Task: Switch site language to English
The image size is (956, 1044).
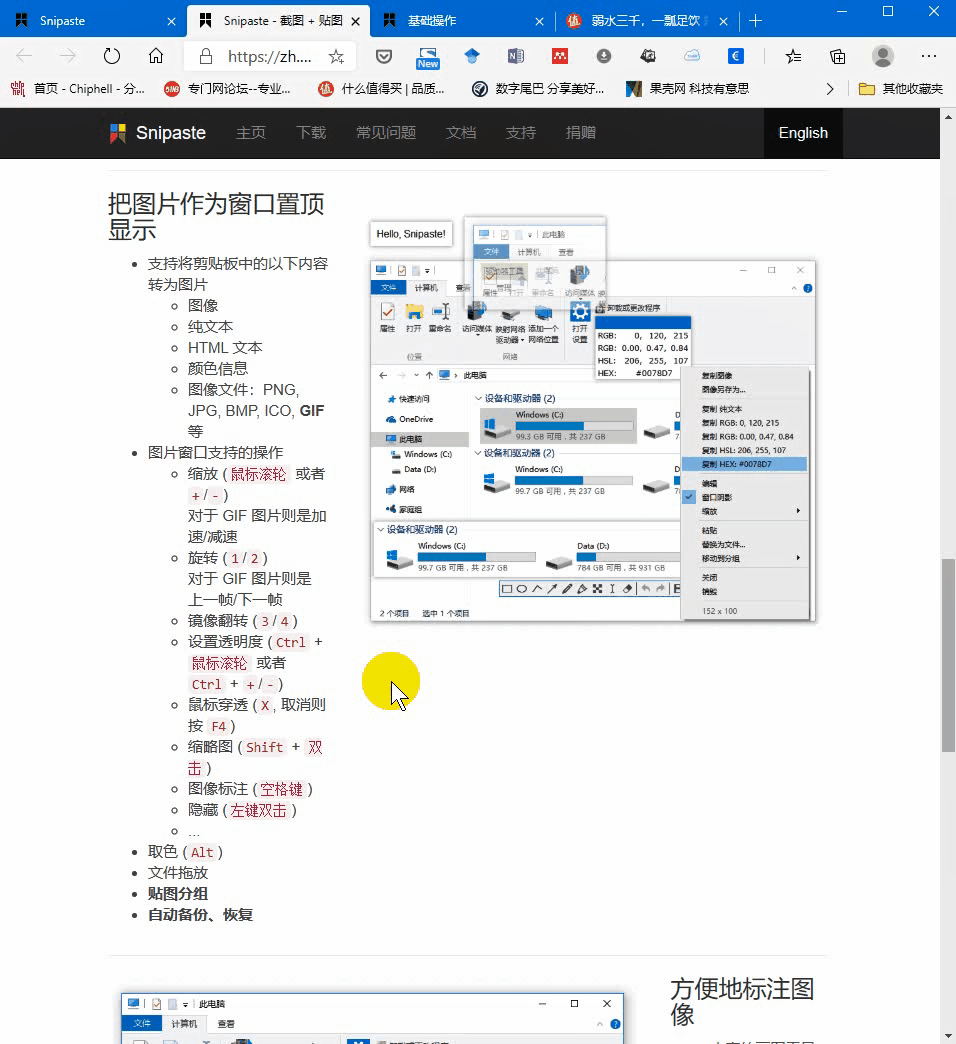Action: pos(803,132)
